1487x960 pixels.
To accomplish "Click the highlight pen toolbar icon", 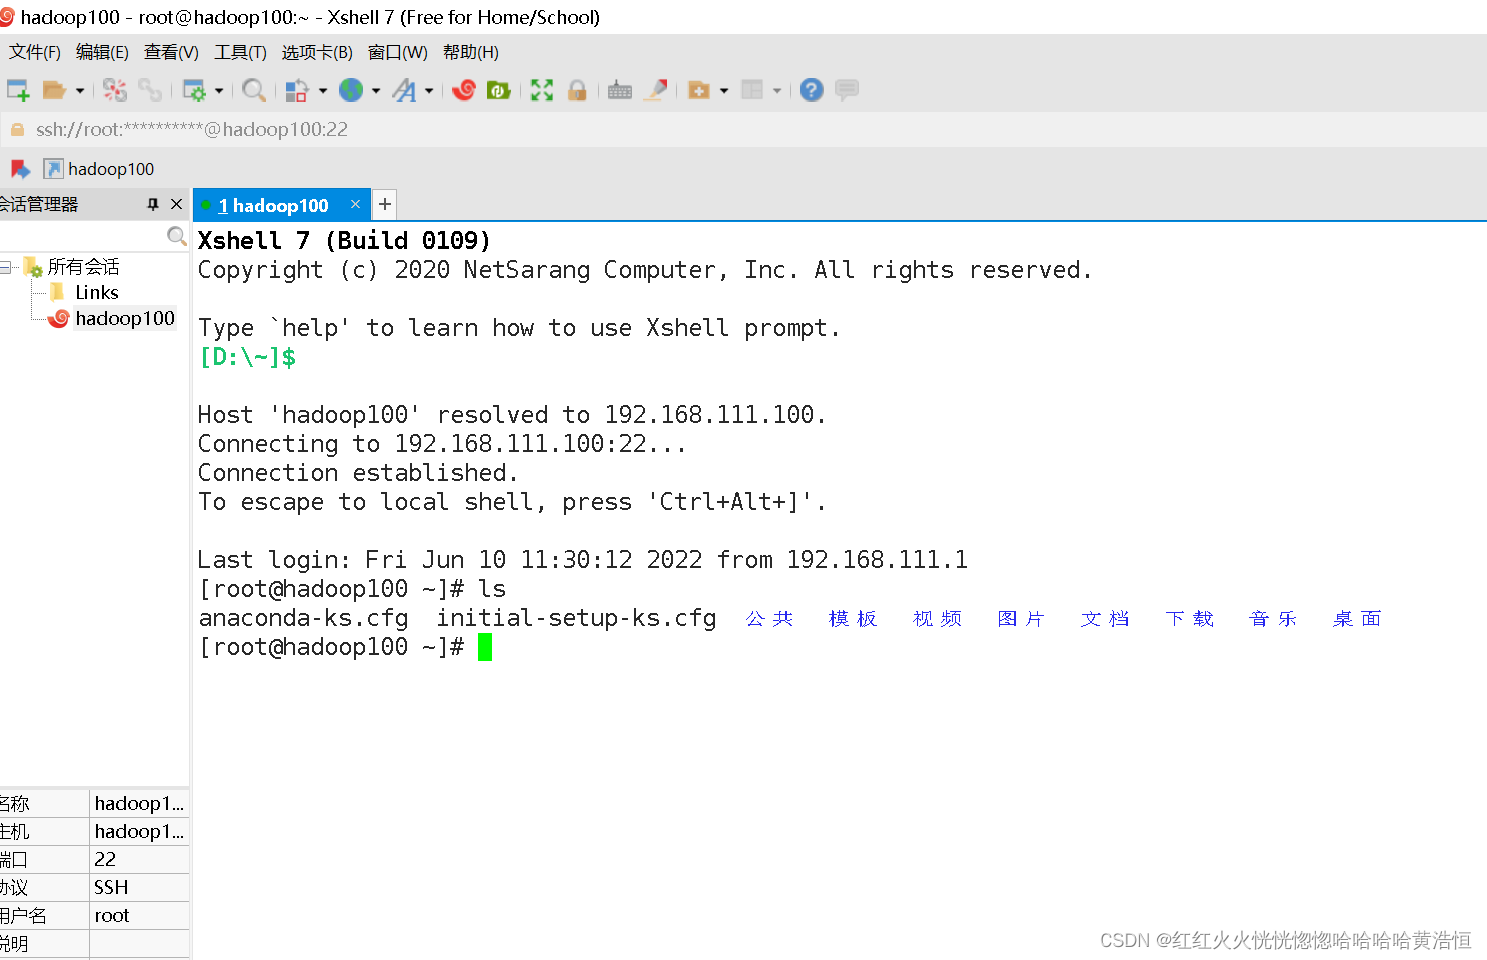I will (656, 90).
